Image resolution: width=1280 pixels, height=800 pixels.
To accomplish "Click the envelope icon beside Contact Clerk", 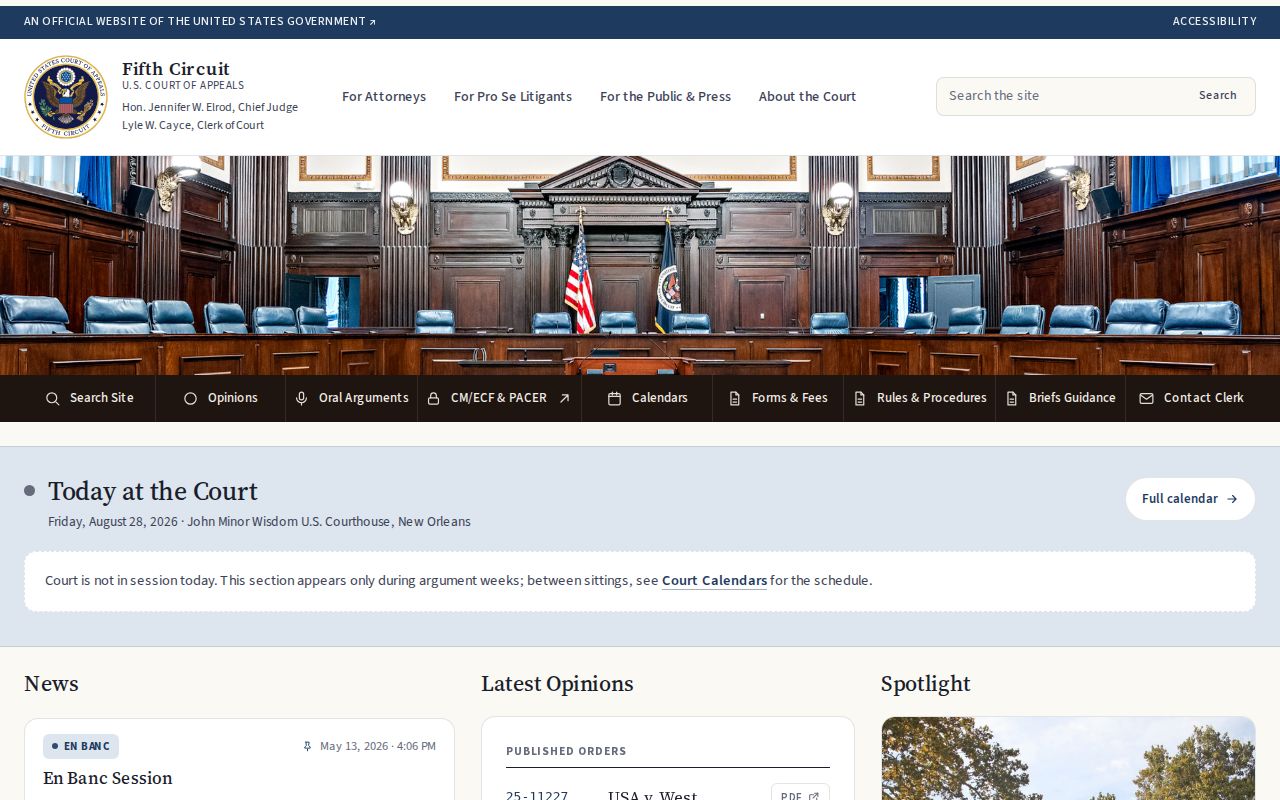I will tap(1146, 398).
